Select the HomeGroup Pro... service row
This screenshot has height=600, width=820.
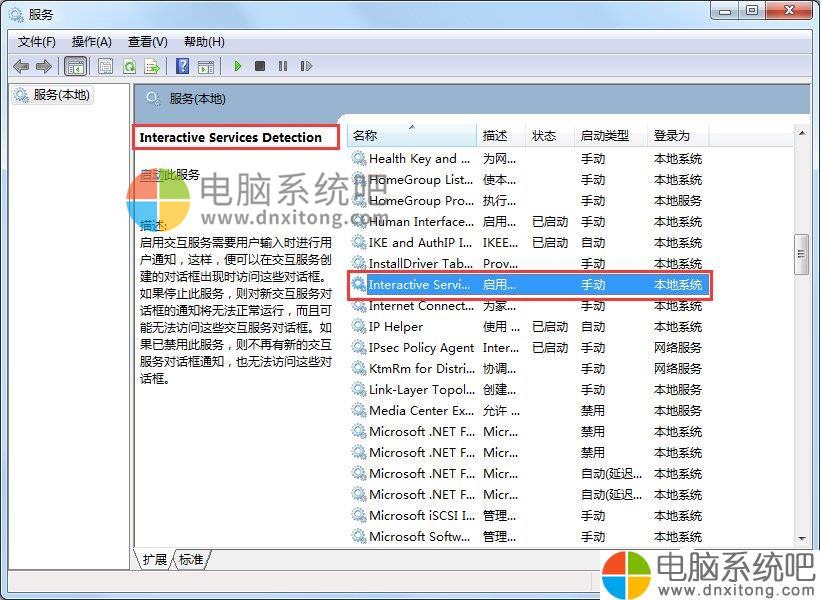point(528,200)
